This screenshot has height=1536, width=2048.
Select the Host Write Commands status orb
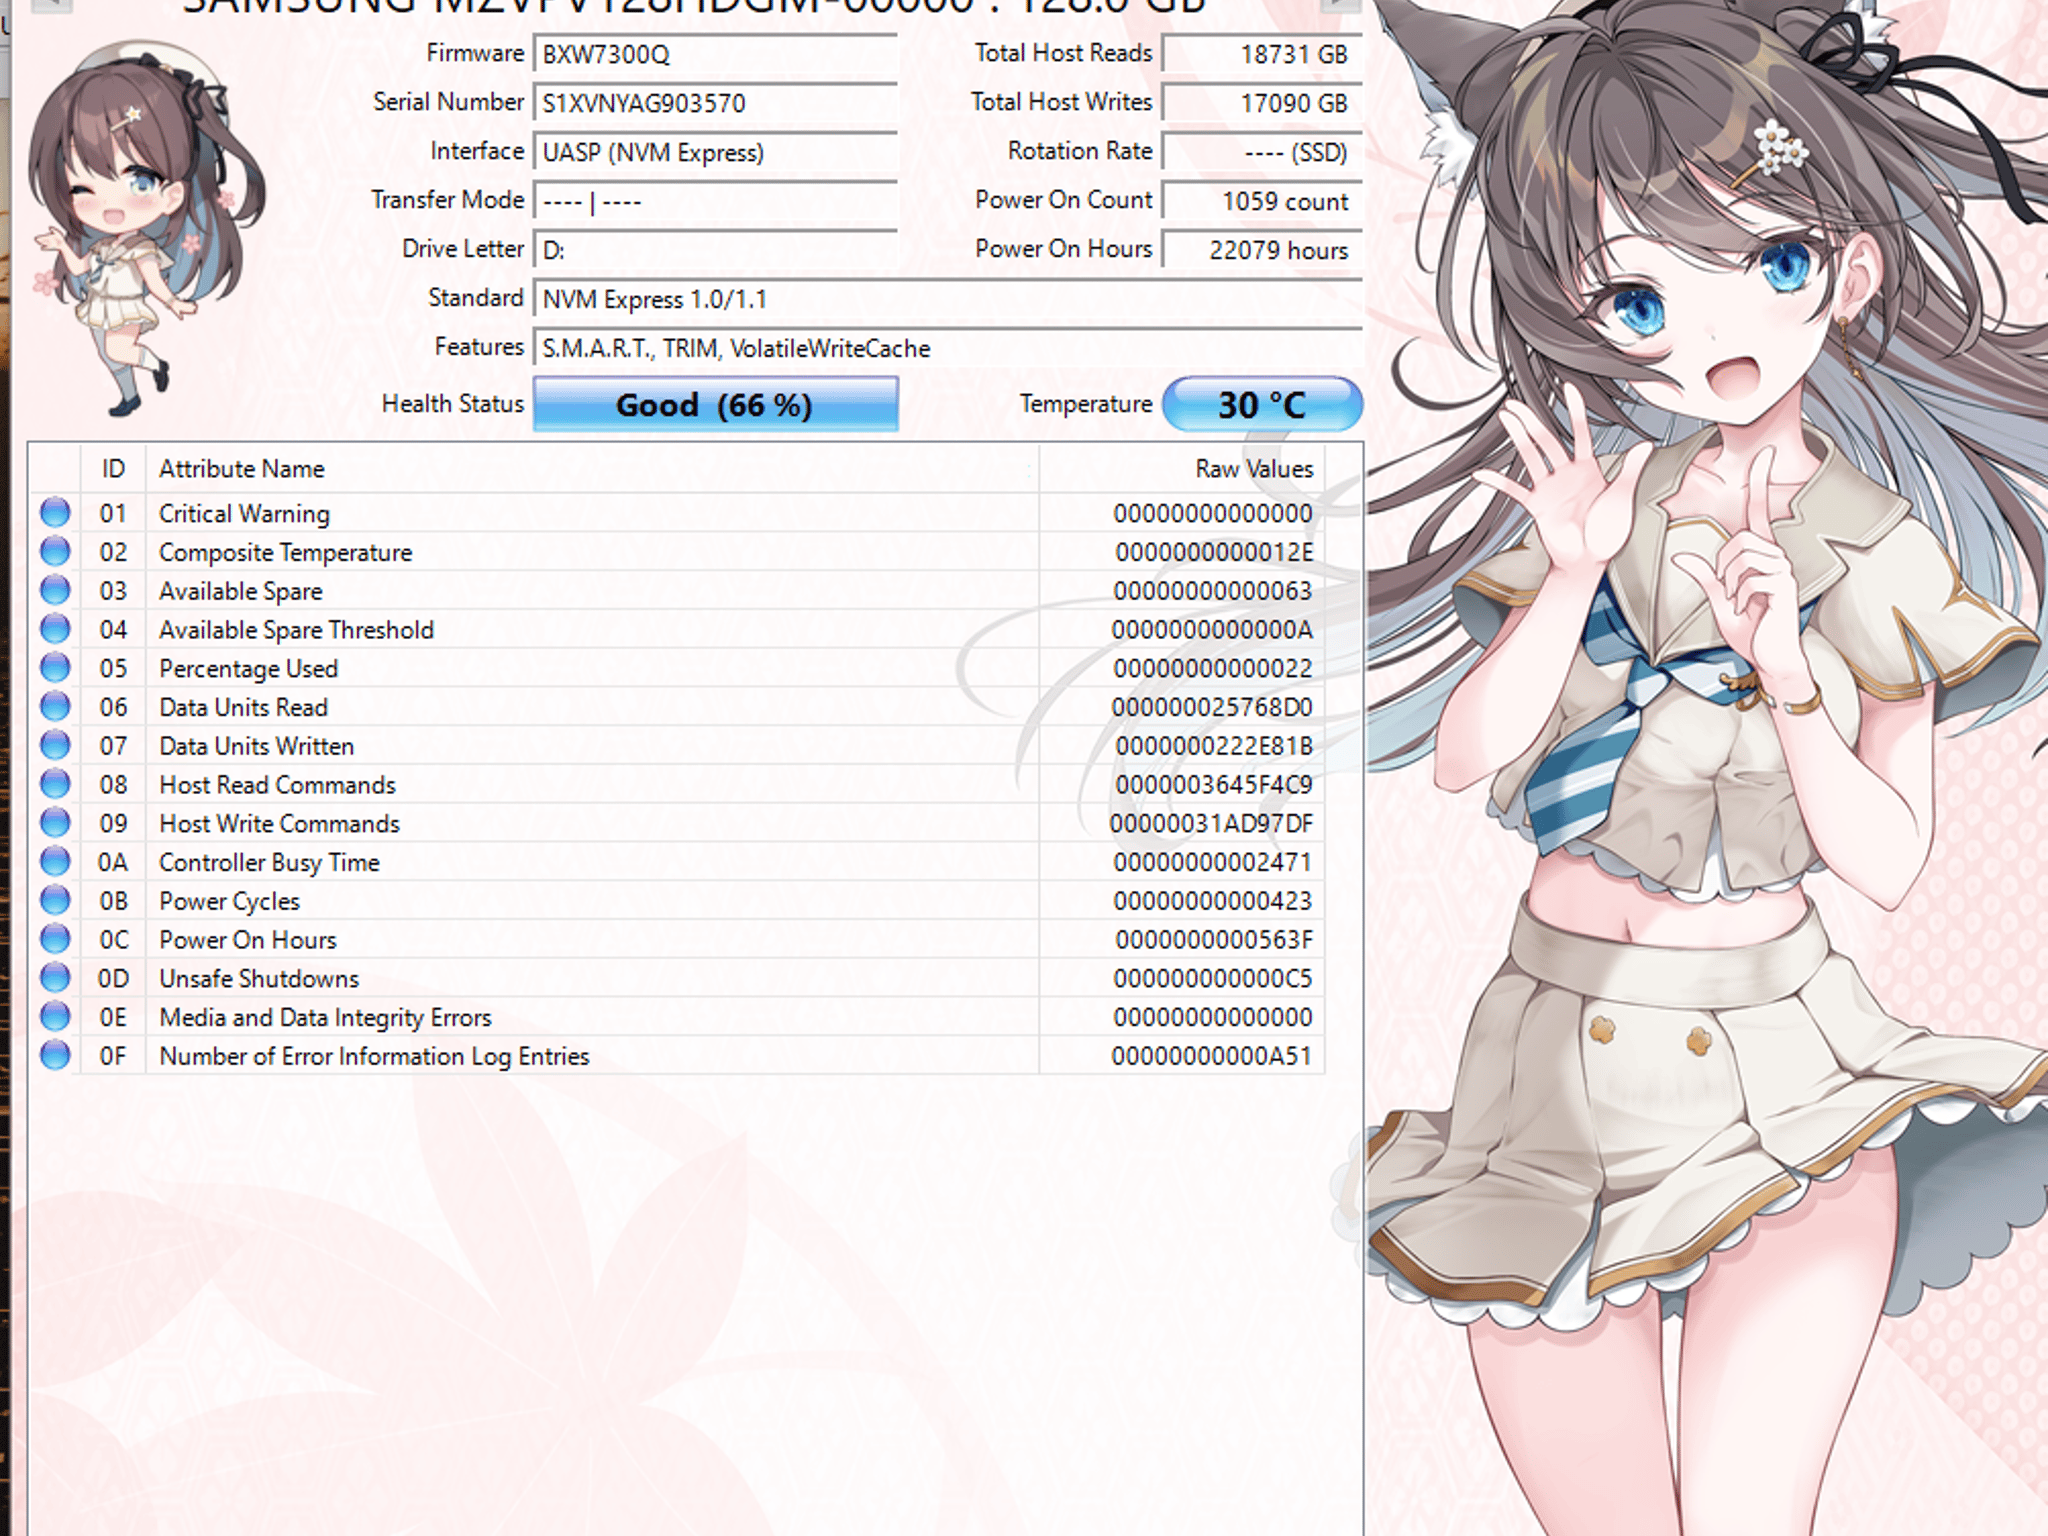[55, 823]
